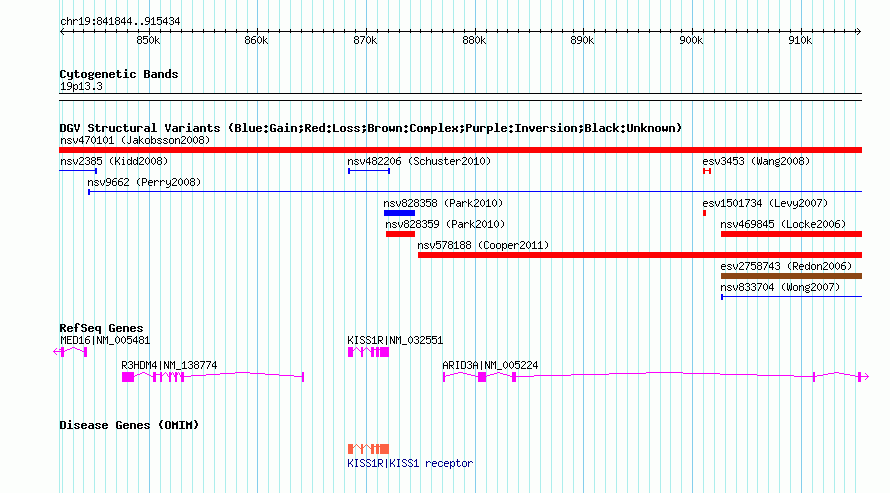Image resolution: width=890 pixels, height=493 pixels.
Task: Click the ARID3A gene exon structure
Action: [x=656, y=377]
